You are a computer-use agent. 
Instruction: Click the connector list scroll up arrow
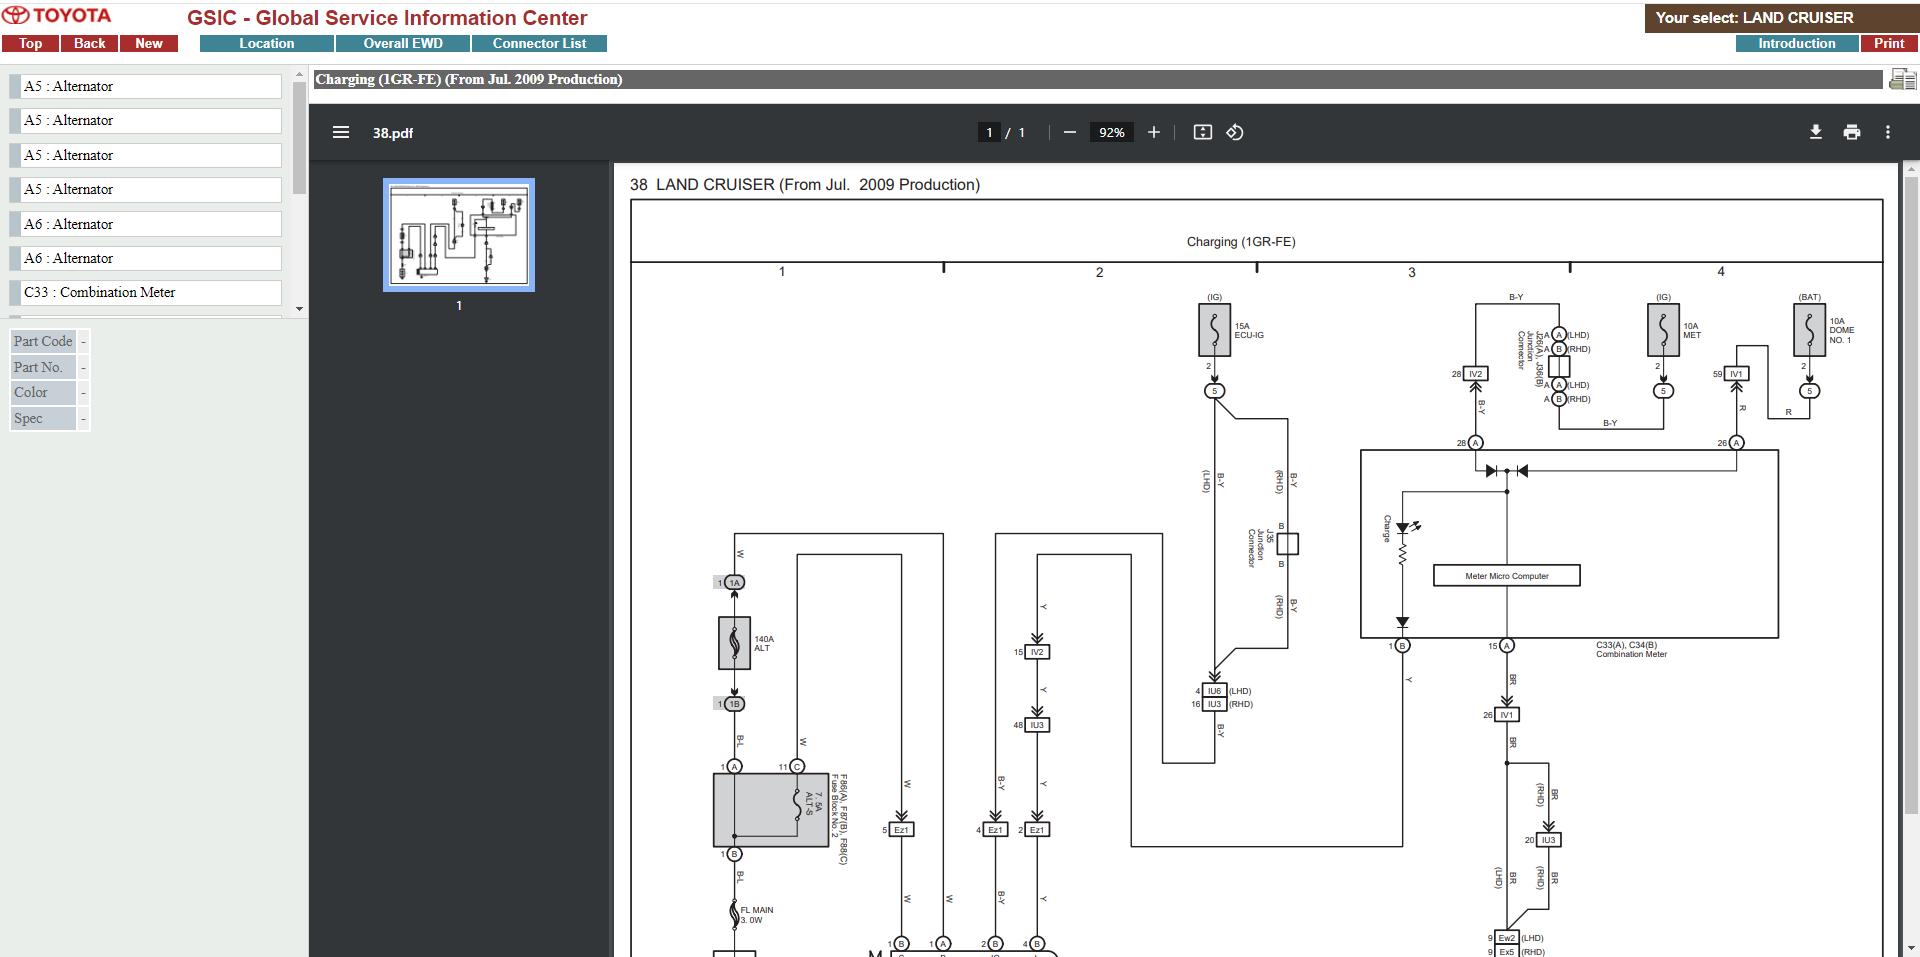click(299, 73)
